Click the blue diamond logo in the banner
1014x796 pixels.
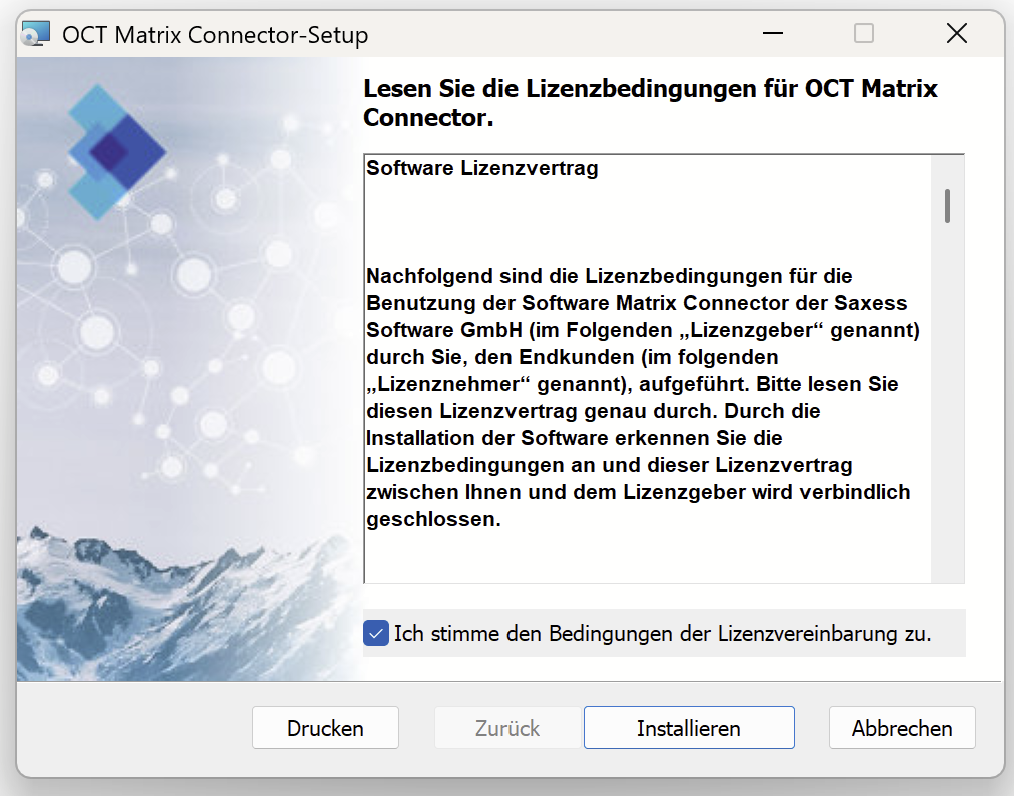(116, 151)
